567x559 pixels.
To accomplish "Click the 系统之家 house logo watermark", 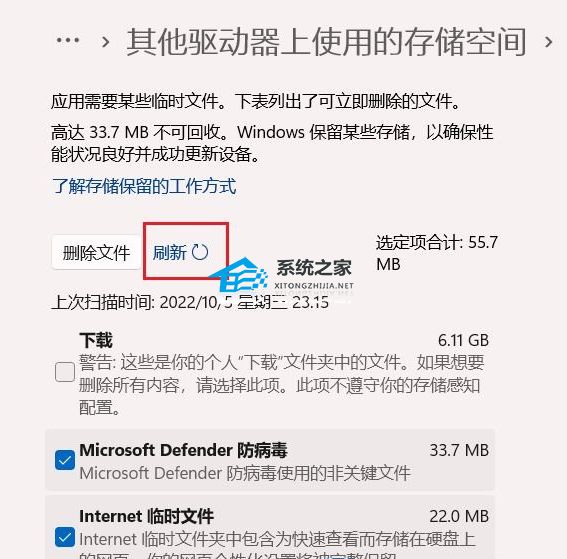I will click(239, 275).
